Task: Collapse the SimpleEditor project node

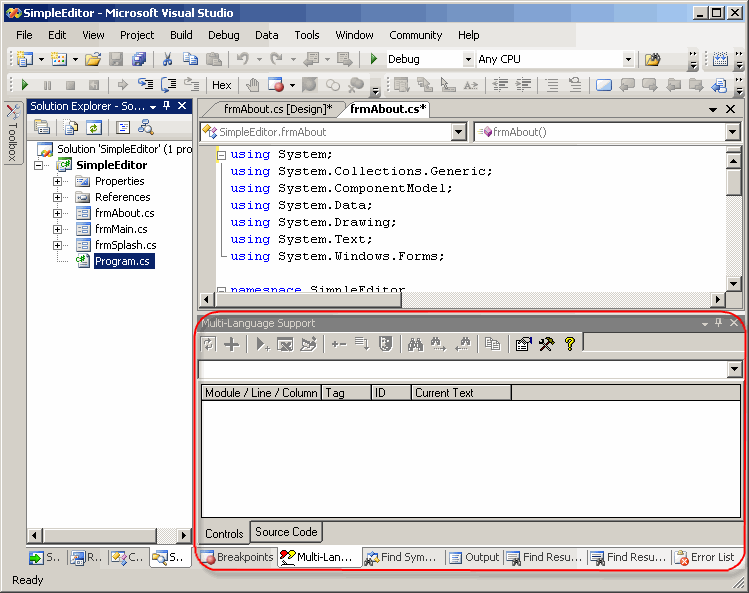Action: [x=40, y=165]
